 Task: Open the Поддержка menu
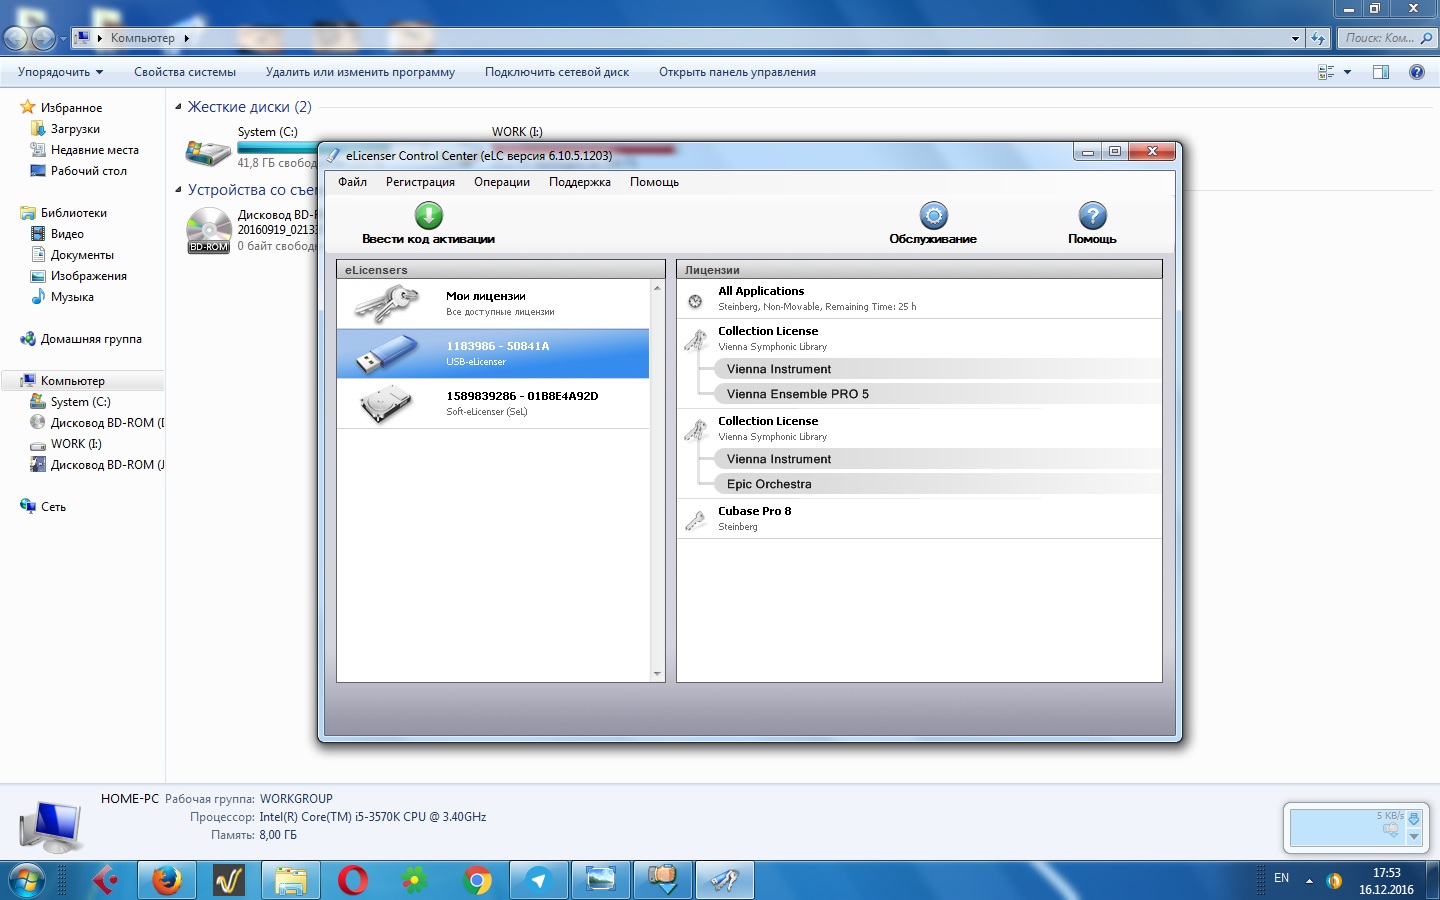coord(580,182)
